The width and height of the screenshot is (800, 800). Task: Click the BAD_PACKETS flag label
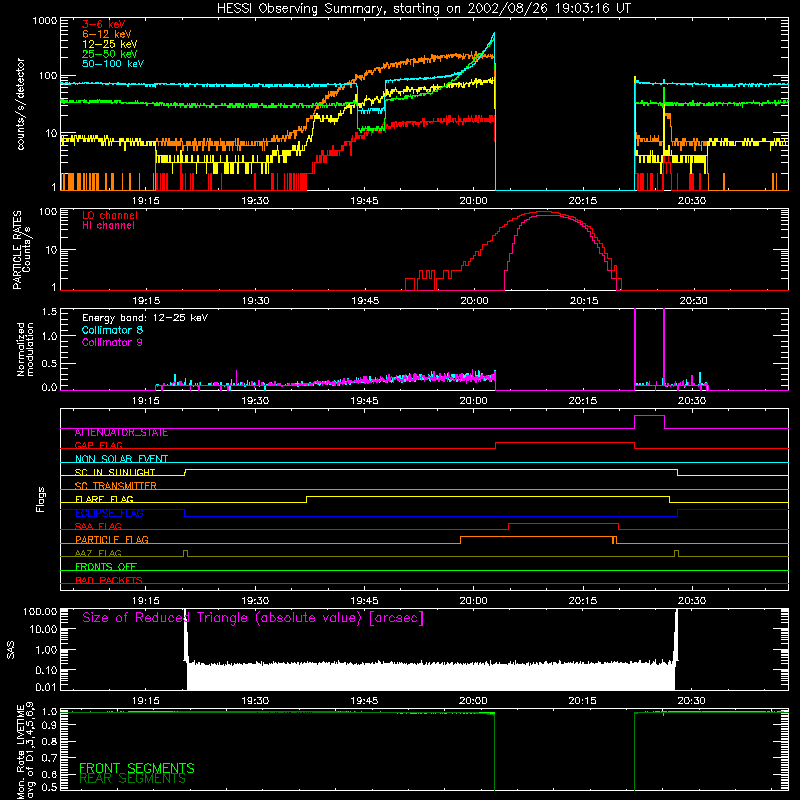pos(109,581)
